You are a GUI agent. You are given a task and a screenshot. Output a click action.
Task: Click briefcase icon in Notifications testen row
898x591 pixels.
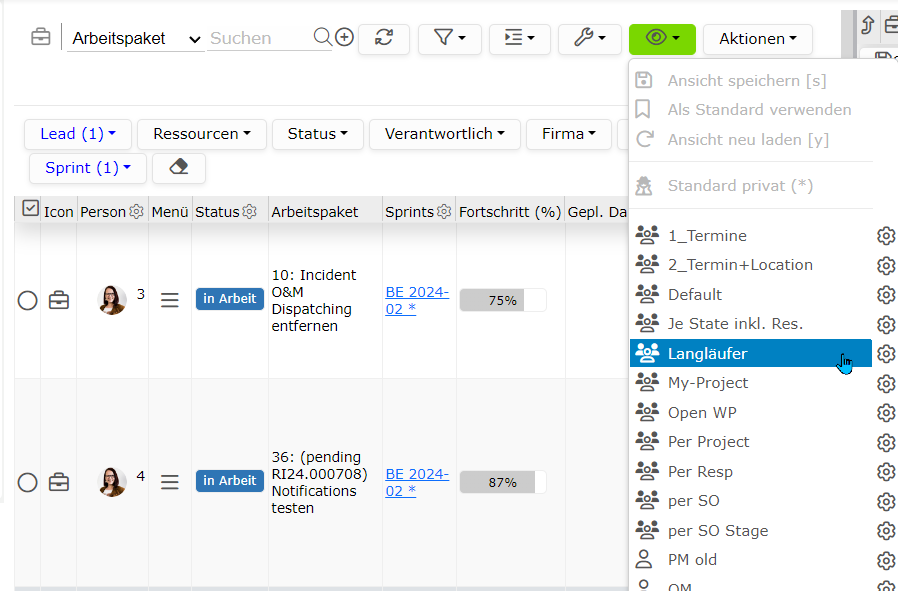pos(58,482)
